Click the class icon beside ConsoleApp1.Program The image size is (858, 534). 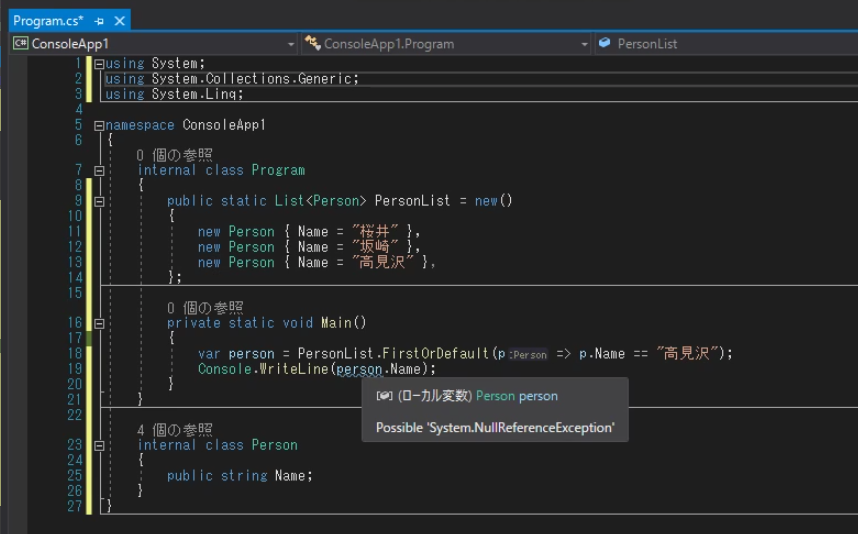click(312, 43)
